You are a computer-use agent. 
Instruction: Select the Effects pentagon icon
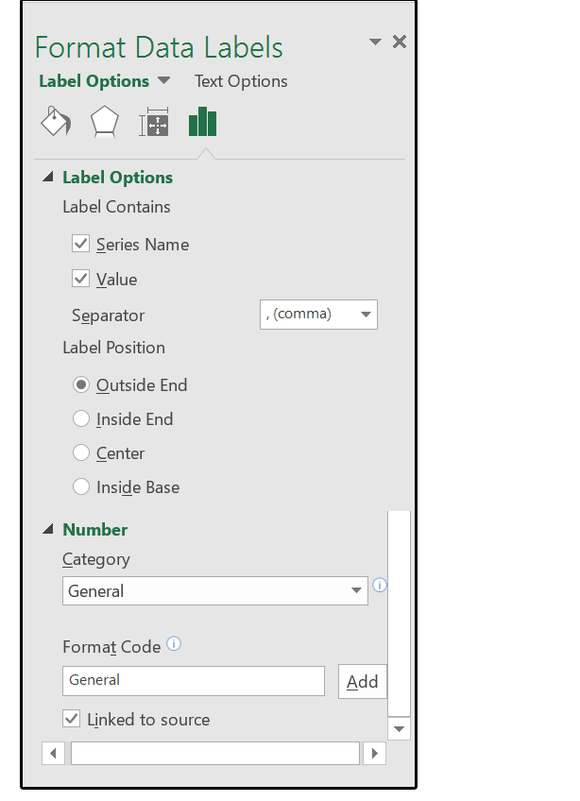click(104, 122)
